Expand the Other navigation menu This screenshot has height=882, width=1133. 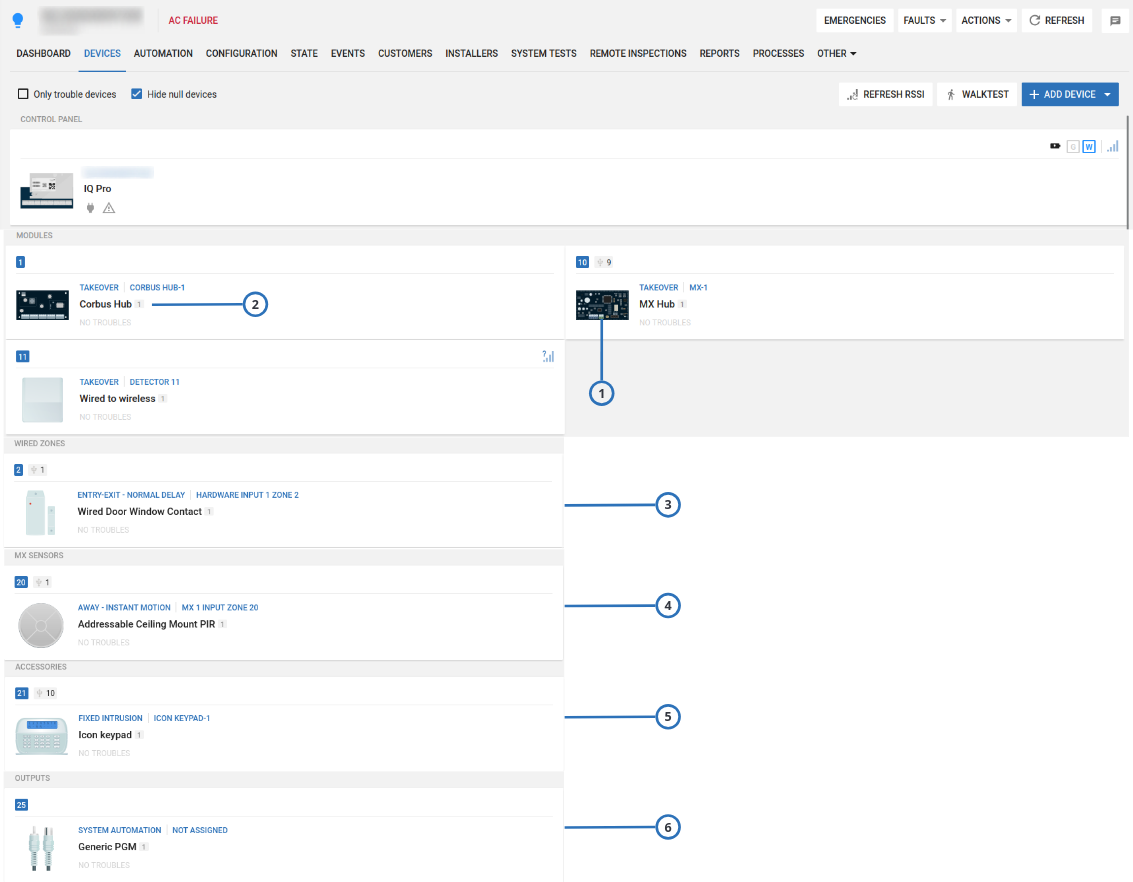pos(836,53)
